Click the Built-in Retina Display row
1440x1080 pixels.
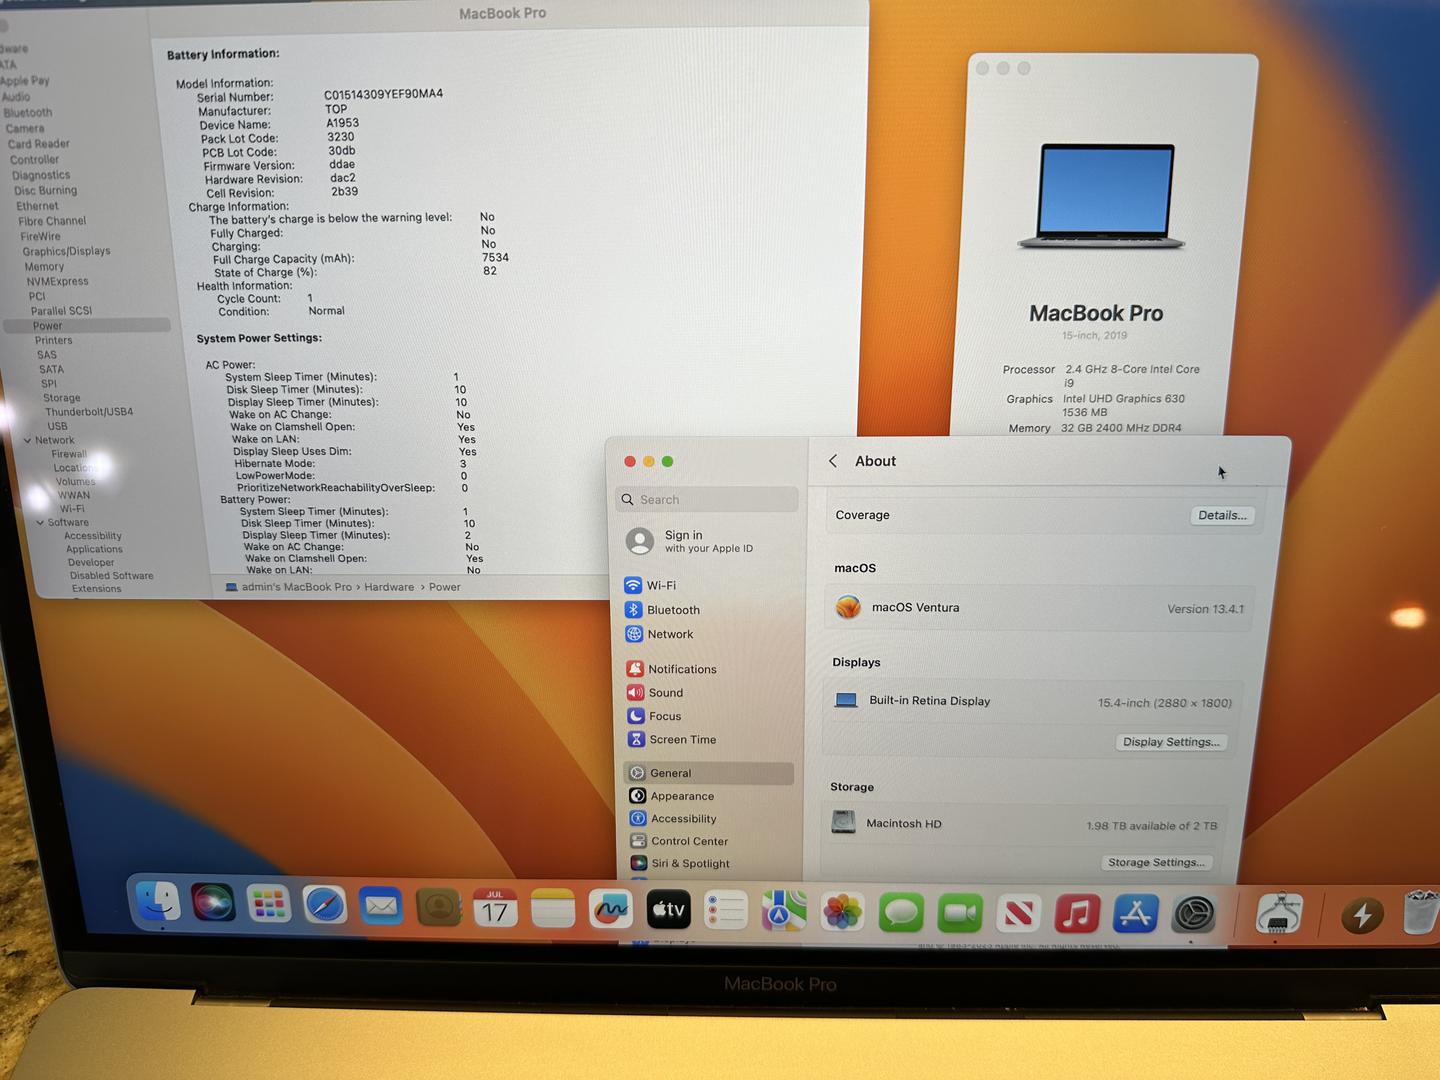[x=1033, y=701]
